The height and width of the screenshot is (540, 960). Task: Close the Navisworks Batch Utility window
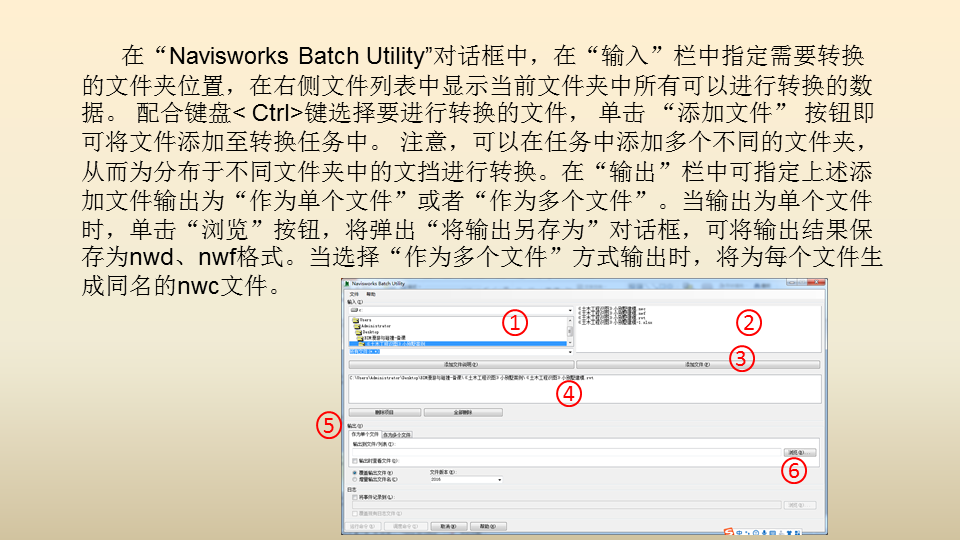(x=817, y=282)
